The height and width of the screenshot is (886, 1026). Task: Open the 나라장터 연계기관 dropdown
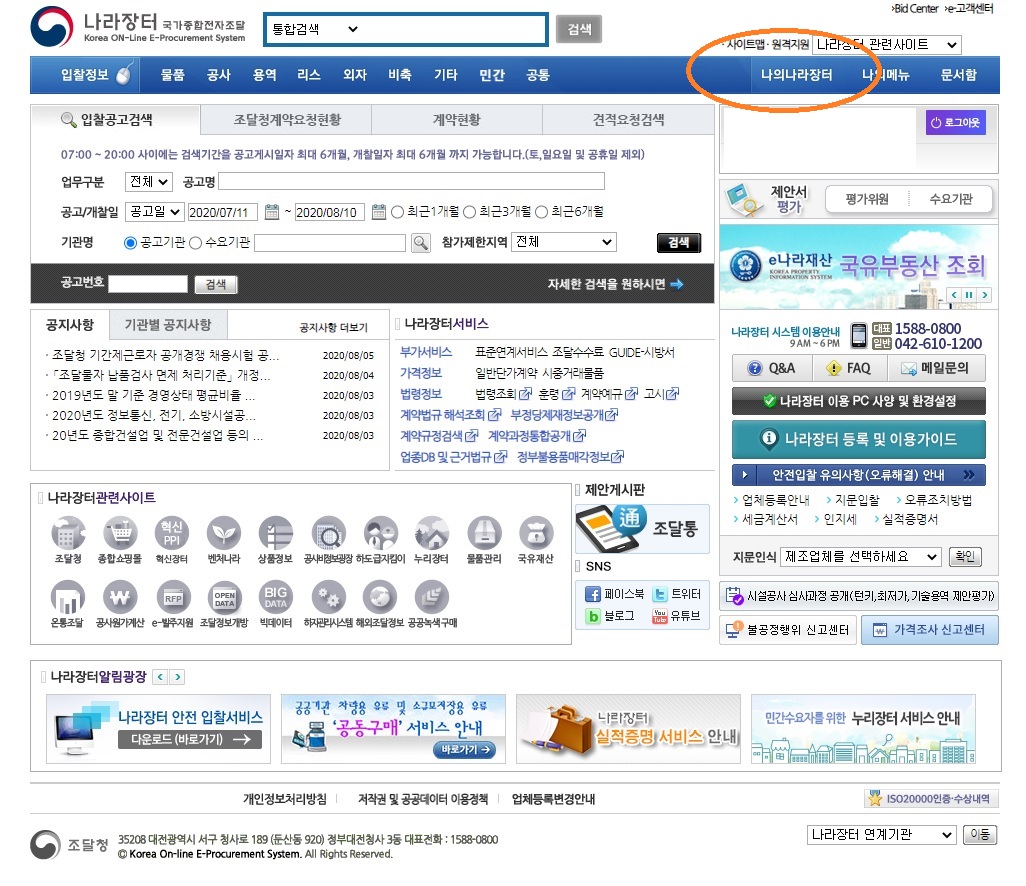[881, 835]
